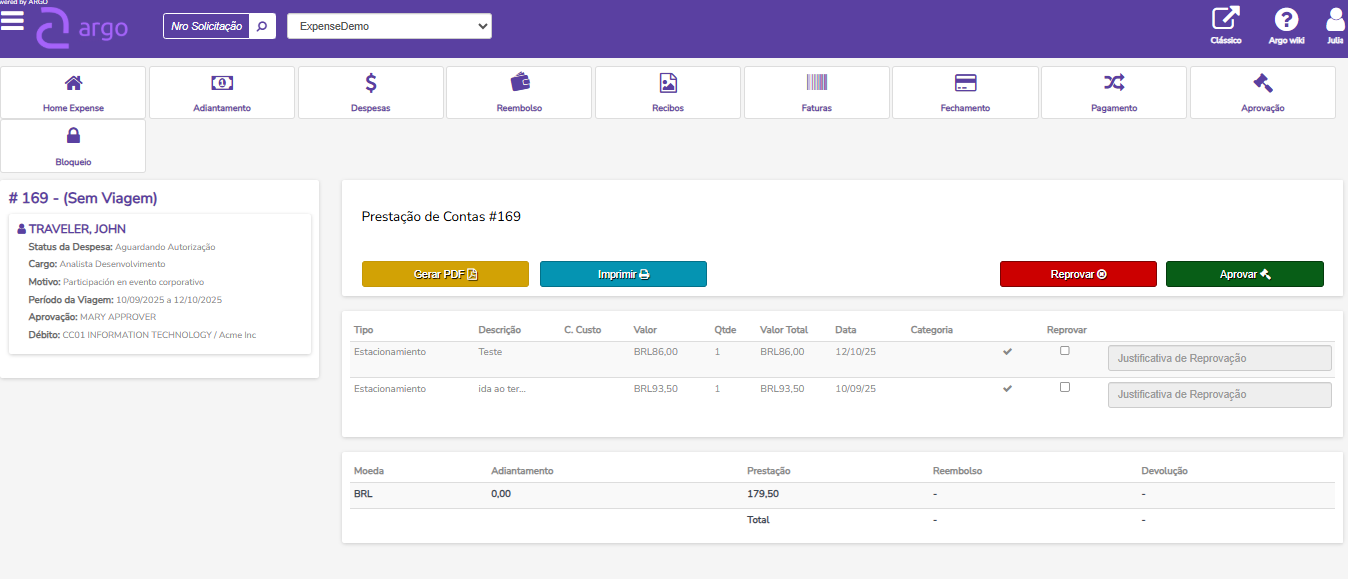Click the first Justificativa de Reprovação field
The height and width of the screenshot is (579, 1348).
point(1219,358)
